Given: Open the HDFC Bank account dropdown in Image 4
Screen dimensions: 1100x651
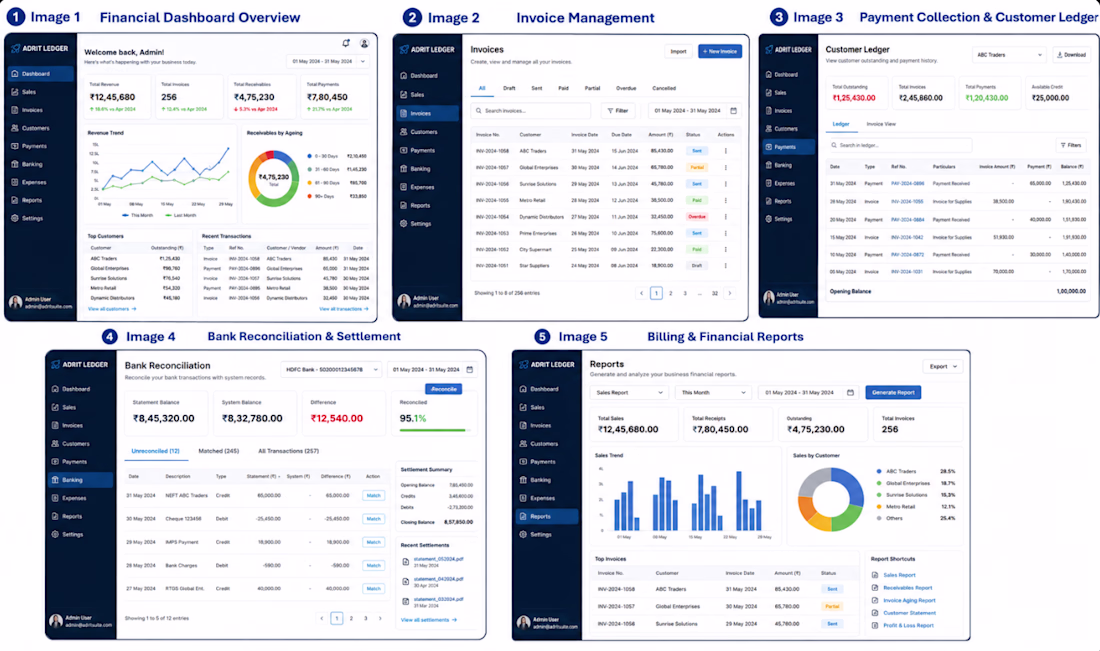Looking at the screenshot, I should click(x=332, y=370).
